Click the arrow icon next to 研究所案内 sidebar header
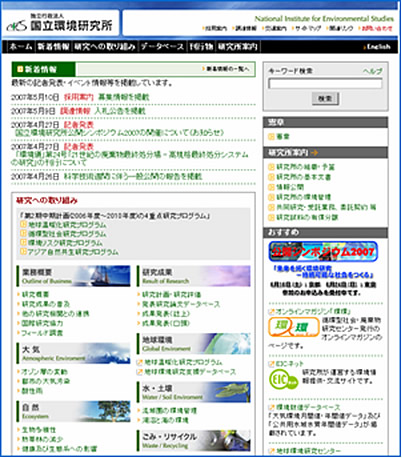402x458 pixels. 314,153
